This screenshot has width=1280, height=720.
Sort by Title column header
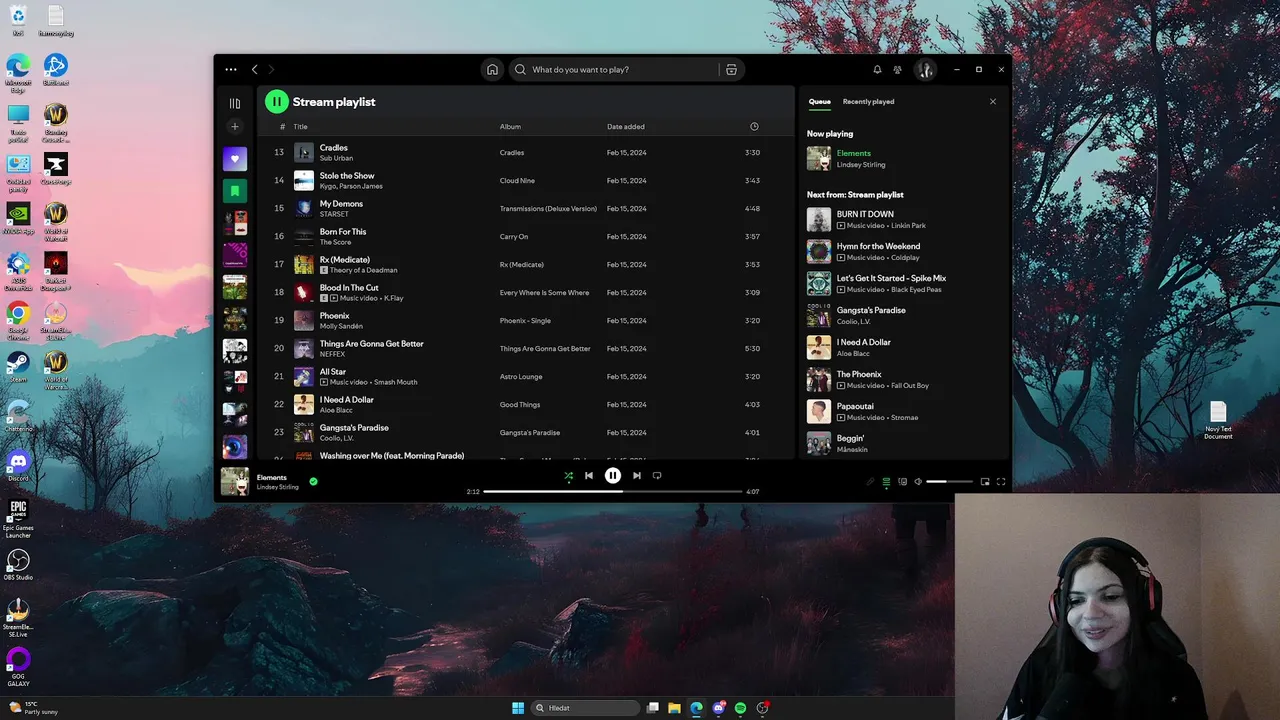click(x=300, y=127)
